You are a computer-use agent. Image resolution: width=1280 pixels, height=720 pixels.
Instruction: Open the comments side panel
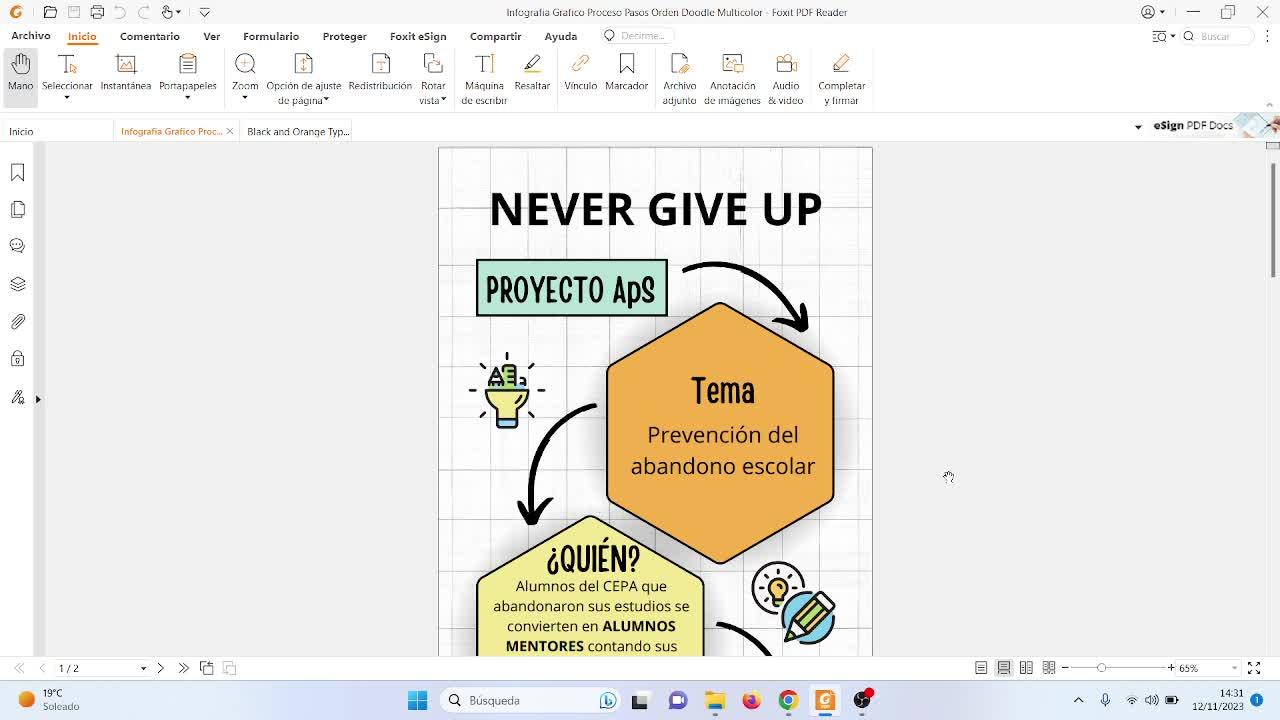[17, 246]
